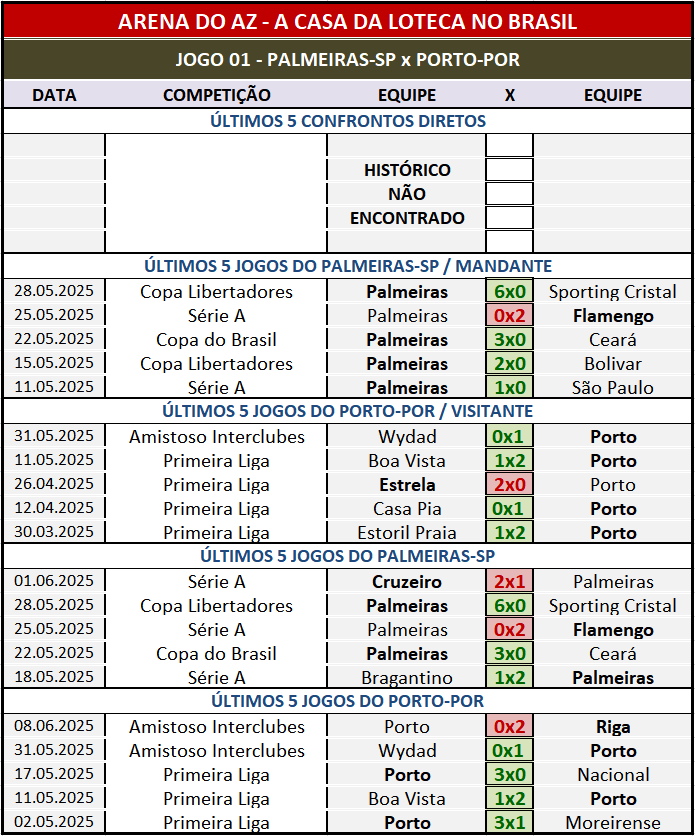Click the Riga team name
The image size is (695, 836).
coord(613,727)
